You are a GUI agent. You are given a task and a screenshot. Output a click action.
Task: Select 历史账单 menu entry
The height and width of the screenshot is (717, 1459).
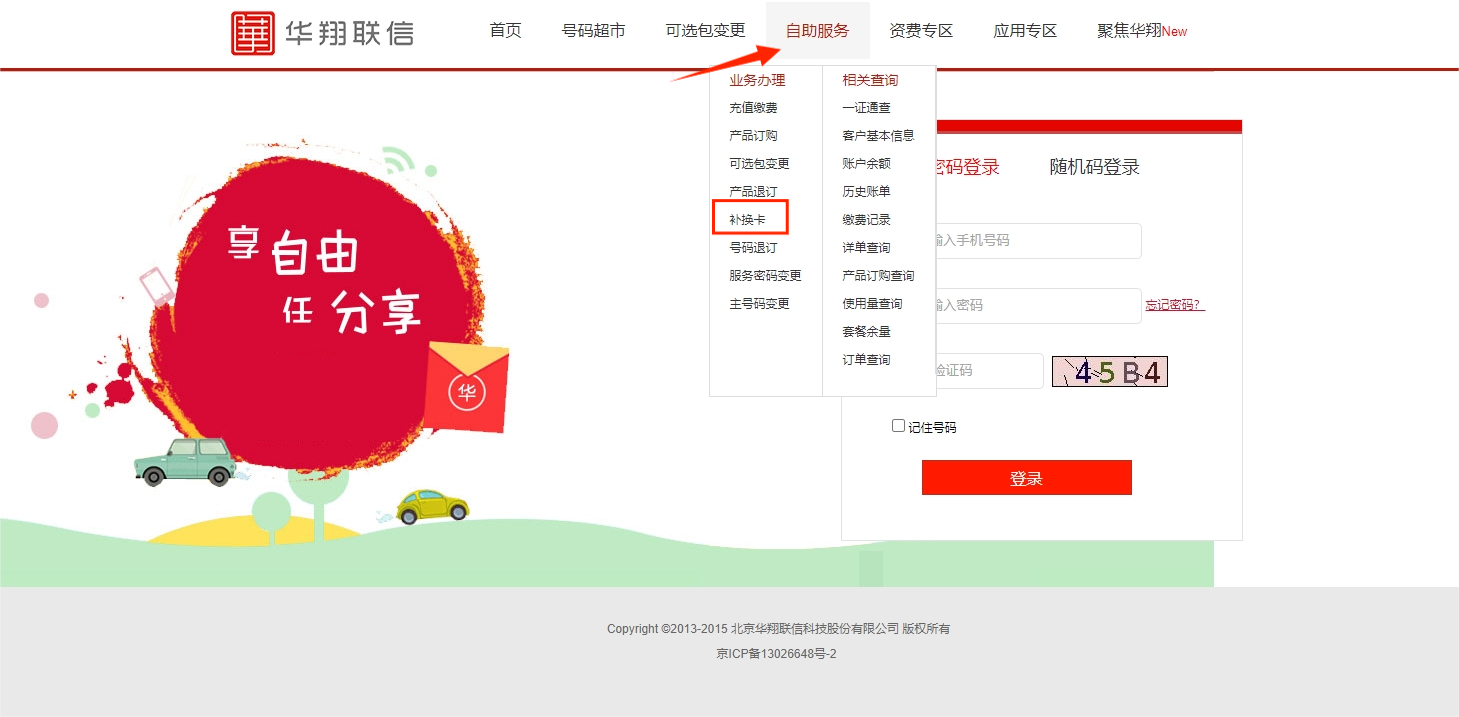pyautogui.click(x=866, y=191)
